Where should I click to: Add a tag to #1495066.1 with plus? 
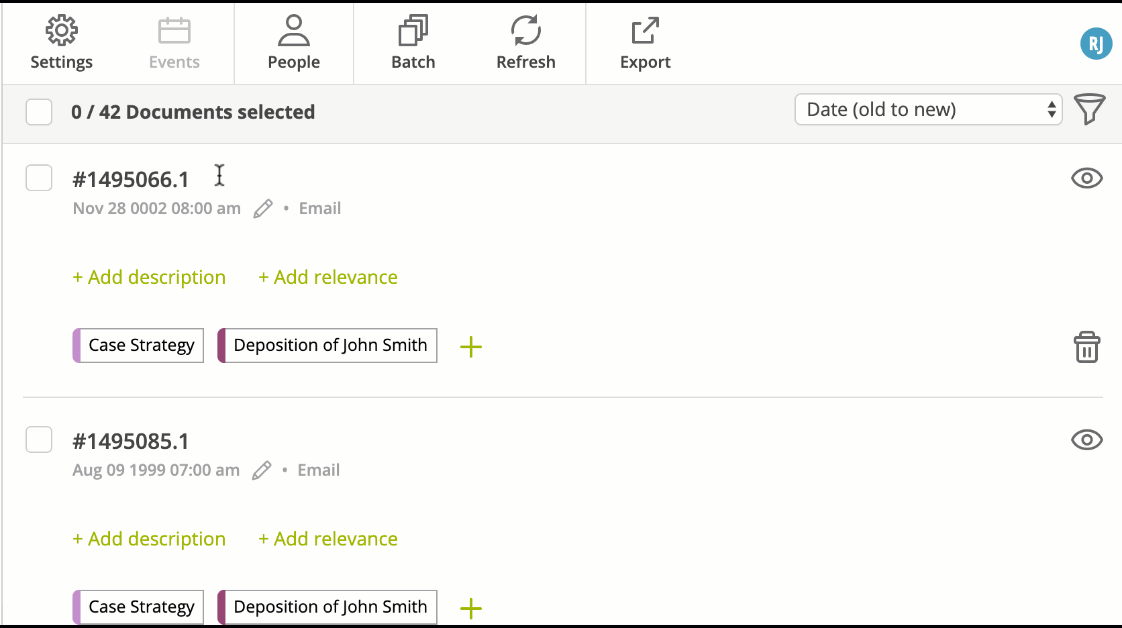471,347
